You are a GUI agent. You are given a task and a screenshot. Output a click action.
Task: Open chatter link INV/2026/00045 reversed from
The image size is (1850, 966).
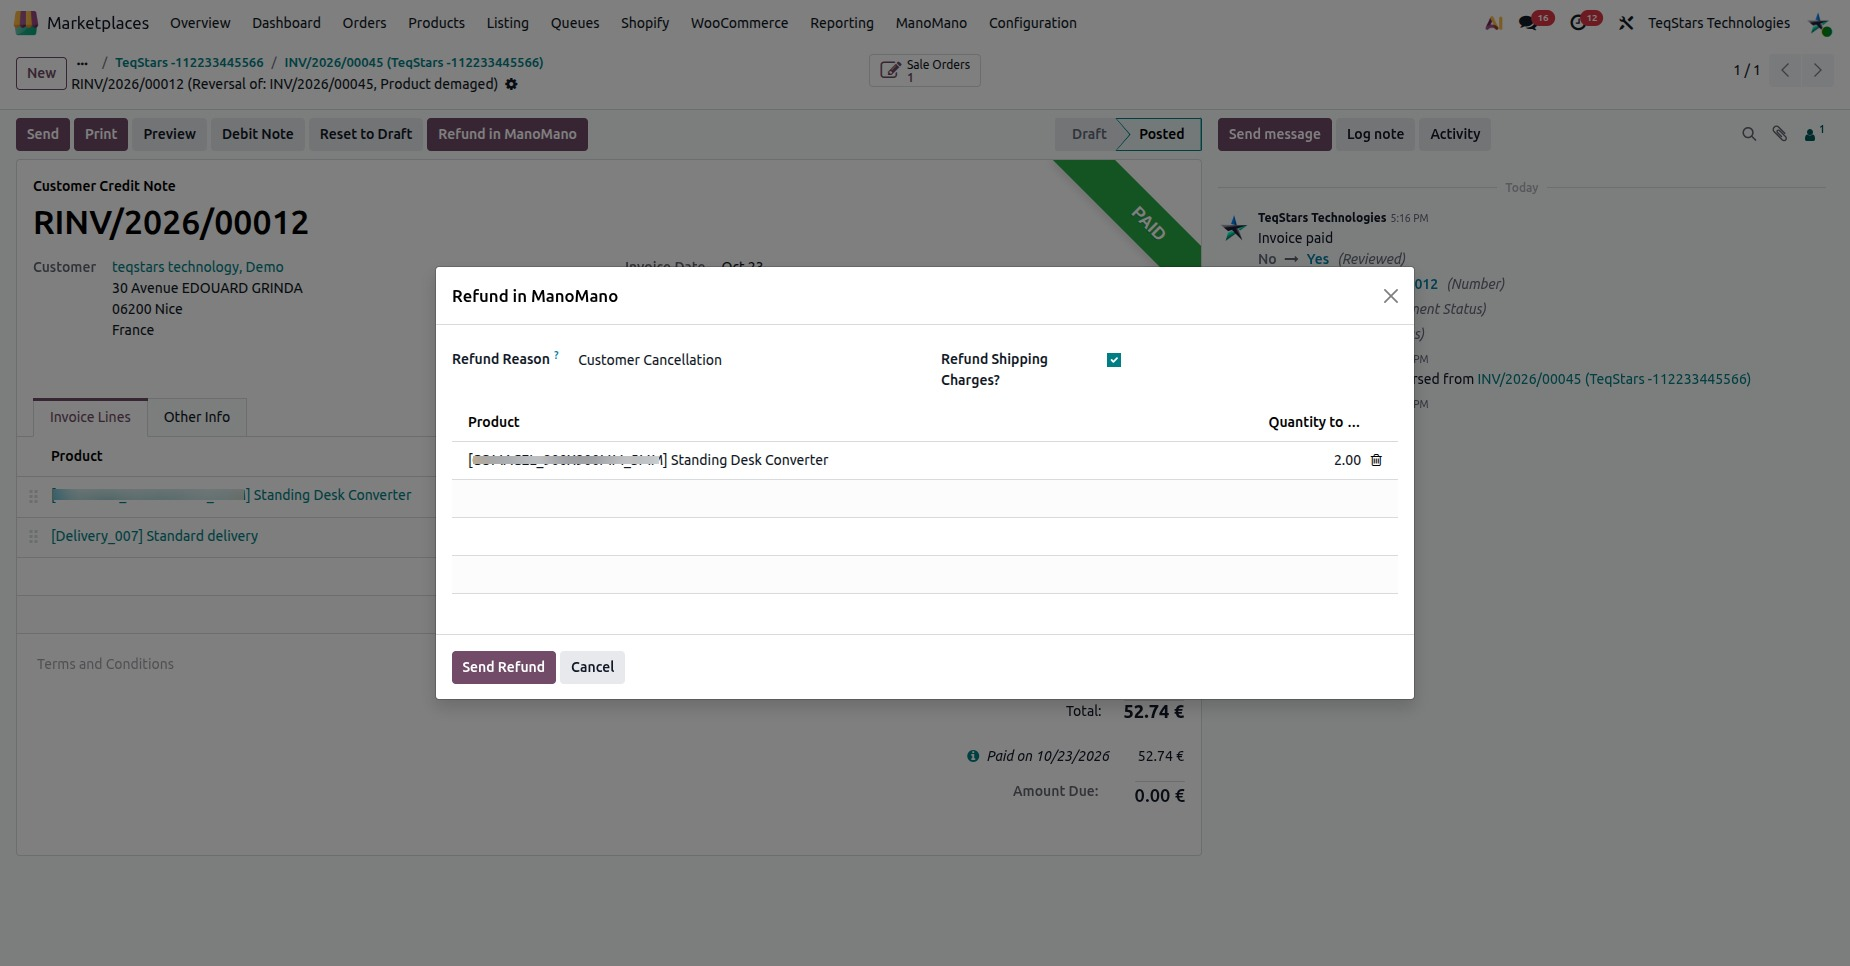point(1614,379)
